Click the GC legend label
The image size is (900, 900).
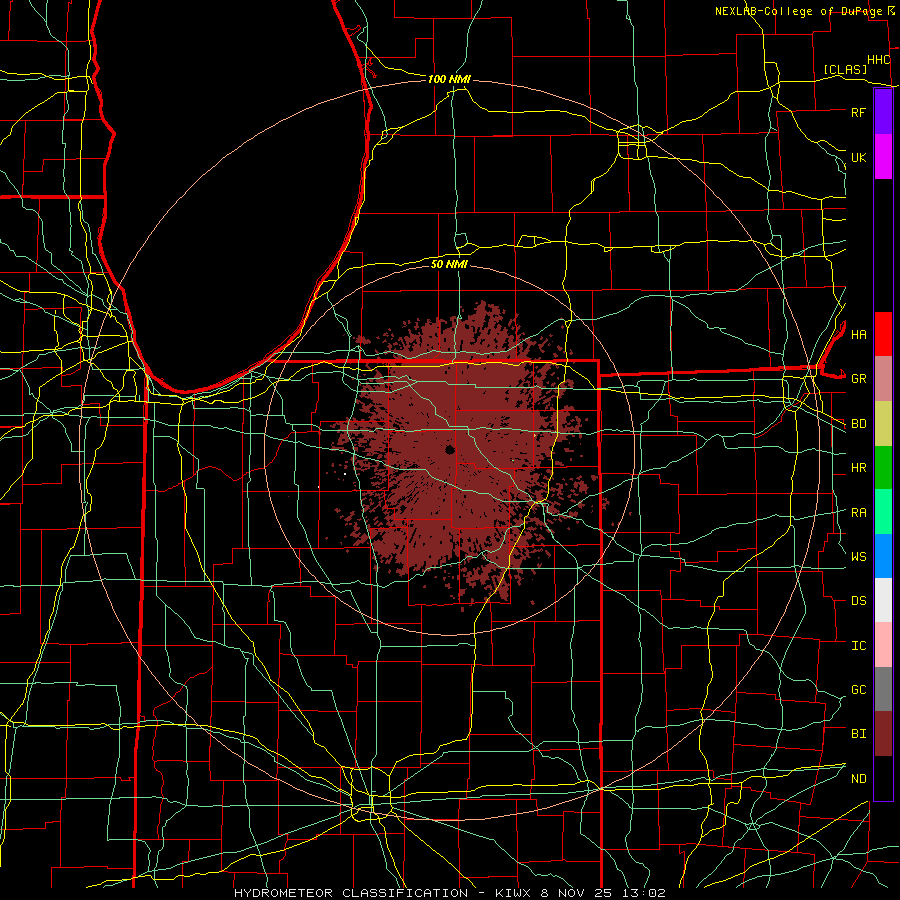858,690
